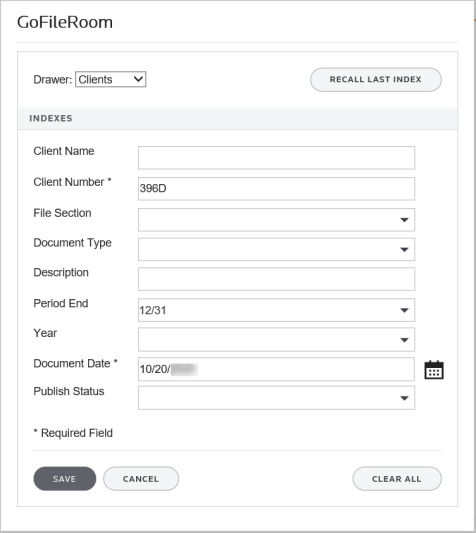The height and width of the screenshot is (533, 476).
Task: Focus the Client Name text field
Action: click(276, 158)
